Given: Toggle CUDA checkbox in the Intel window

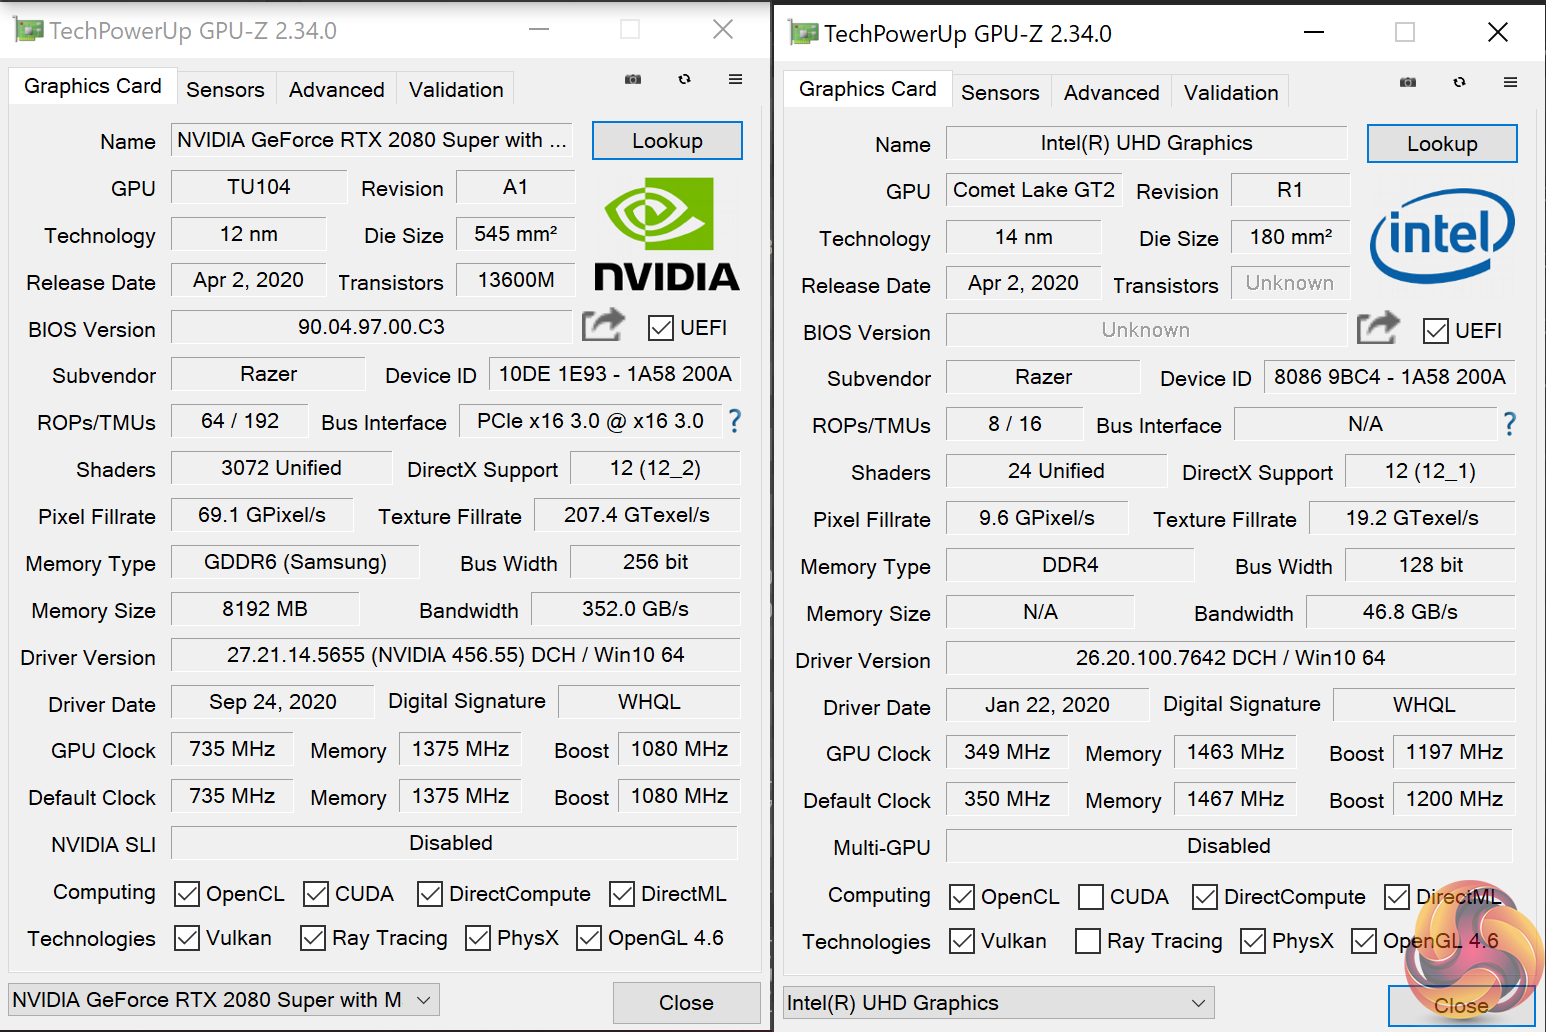Looking at the screenshot, I should pos(1090,897).
